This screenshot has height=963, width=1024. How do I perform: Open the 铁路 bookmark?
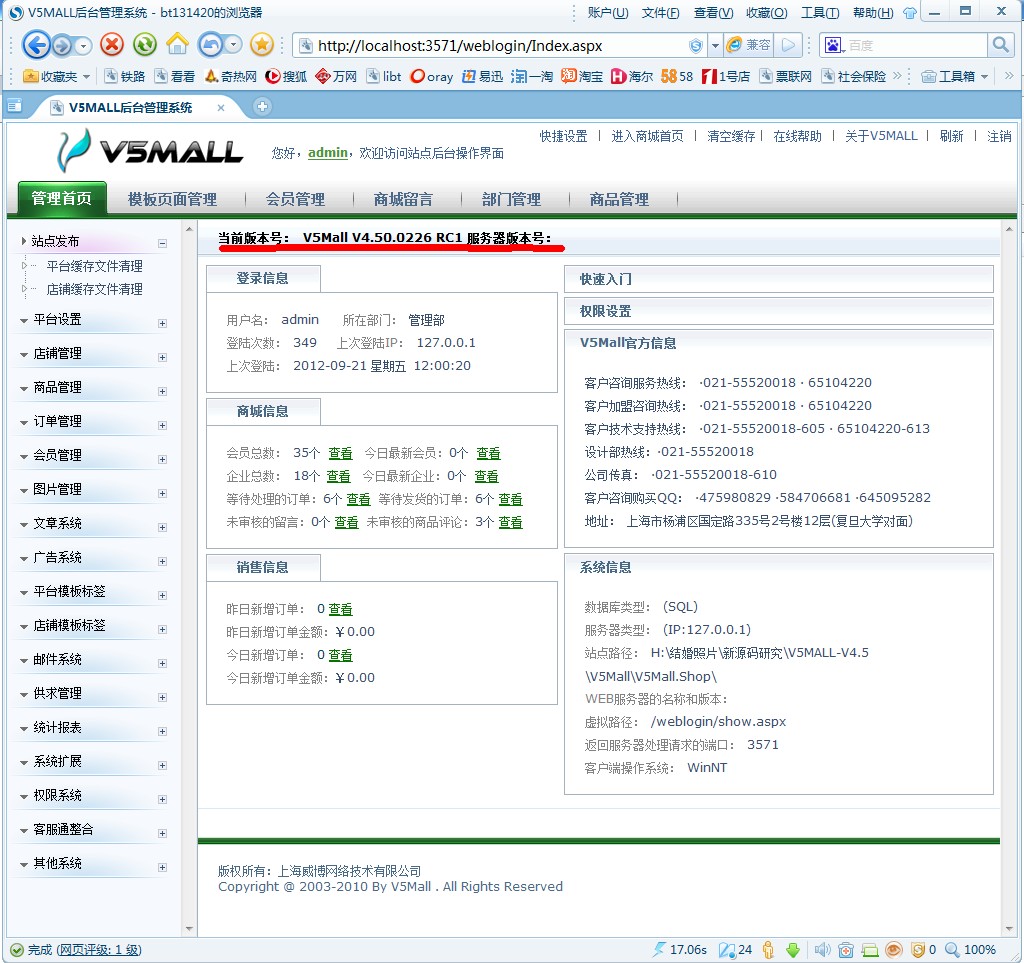click(x=125, y=76)
